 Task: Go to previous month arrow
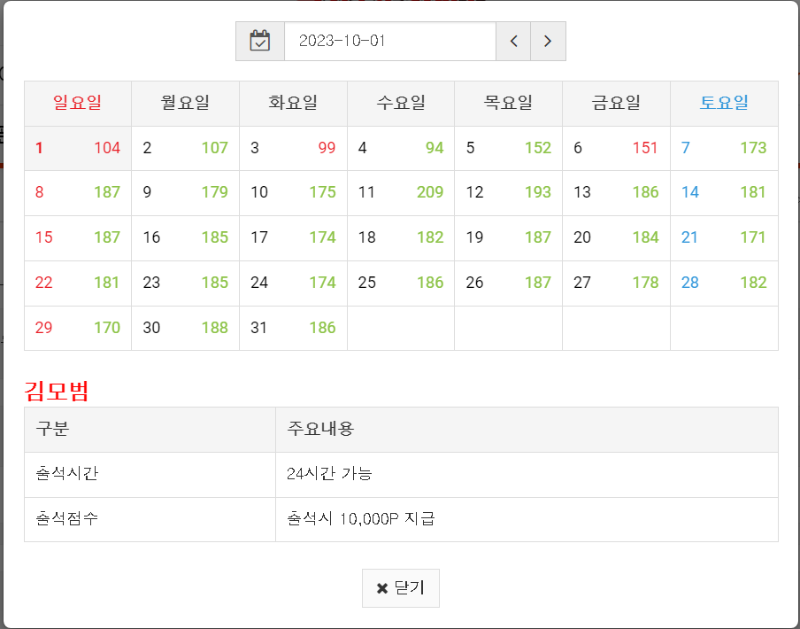[513, 41]
